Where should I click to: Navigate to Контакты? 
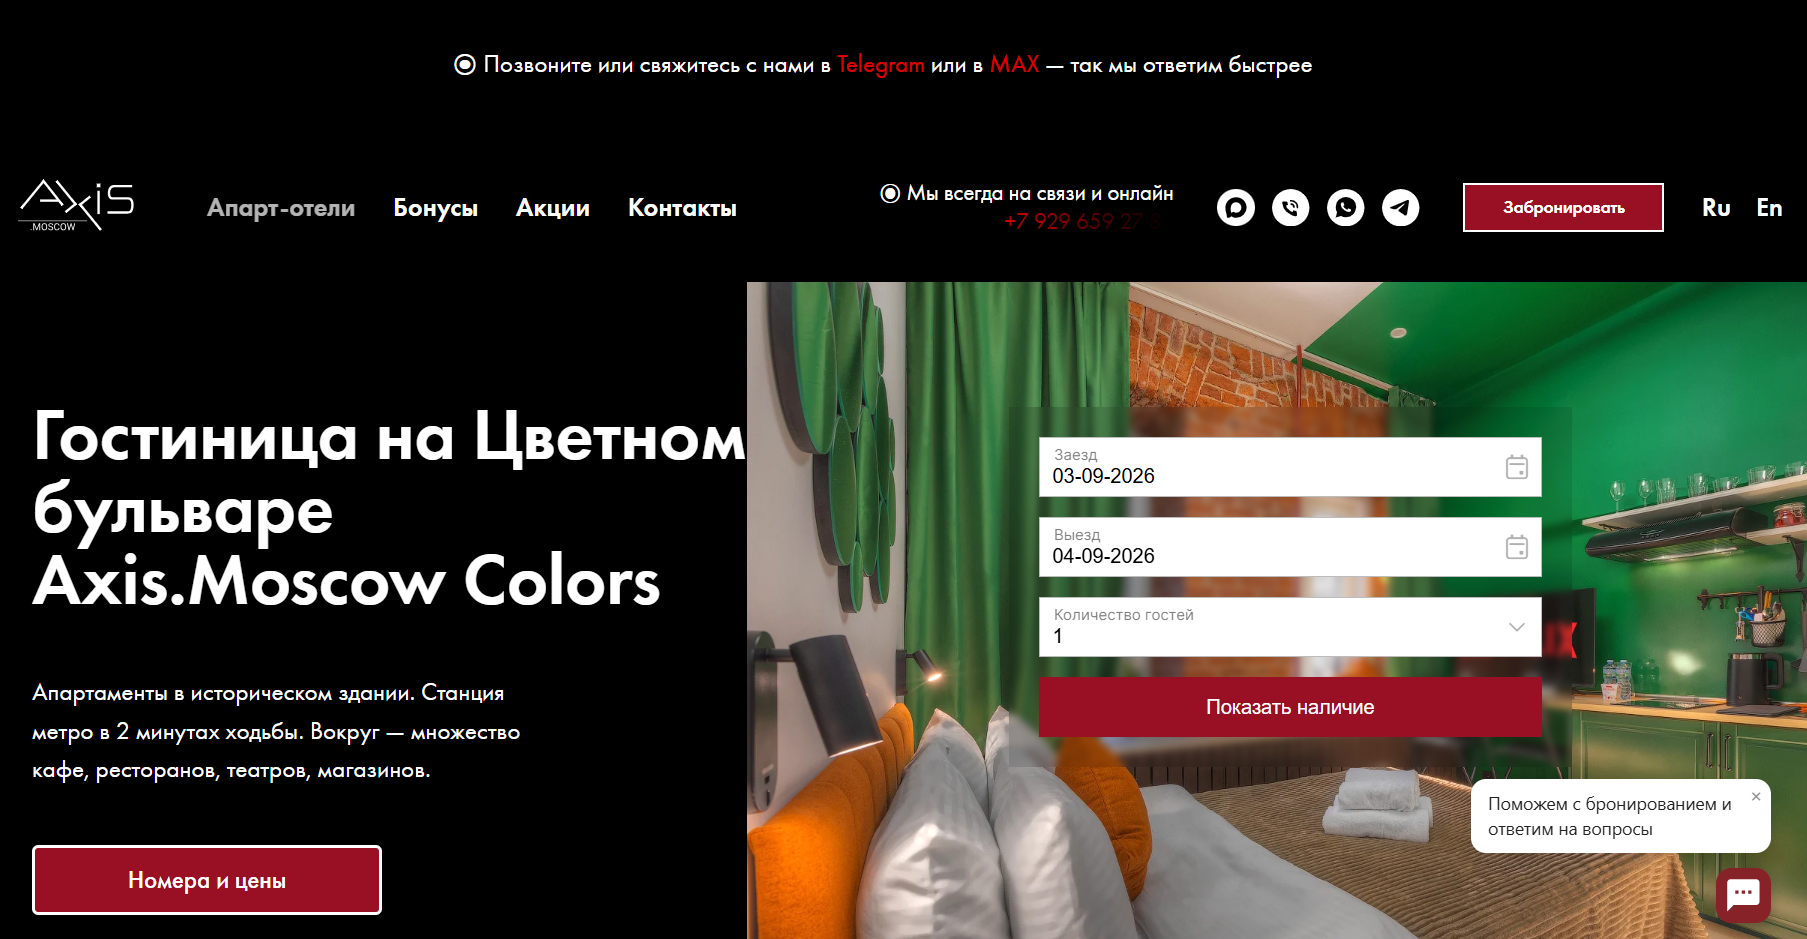(x=682, y=208)
